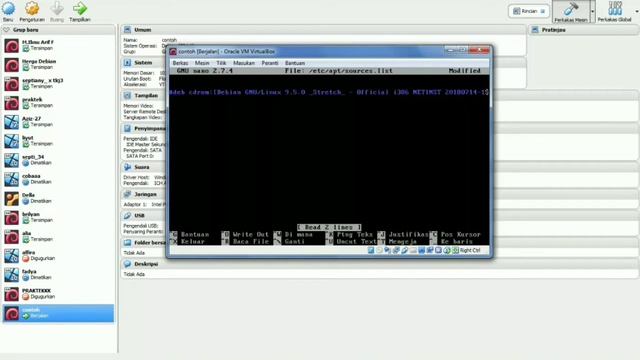Click the Keluar shortcut label in nano
Screen dimensions: 640x360
click(193, 242)
